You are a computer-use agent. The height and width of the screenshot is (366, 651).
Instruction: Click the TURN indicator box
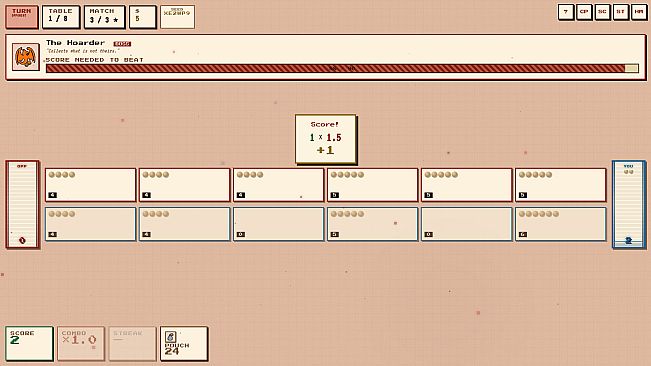coord(22,17)
